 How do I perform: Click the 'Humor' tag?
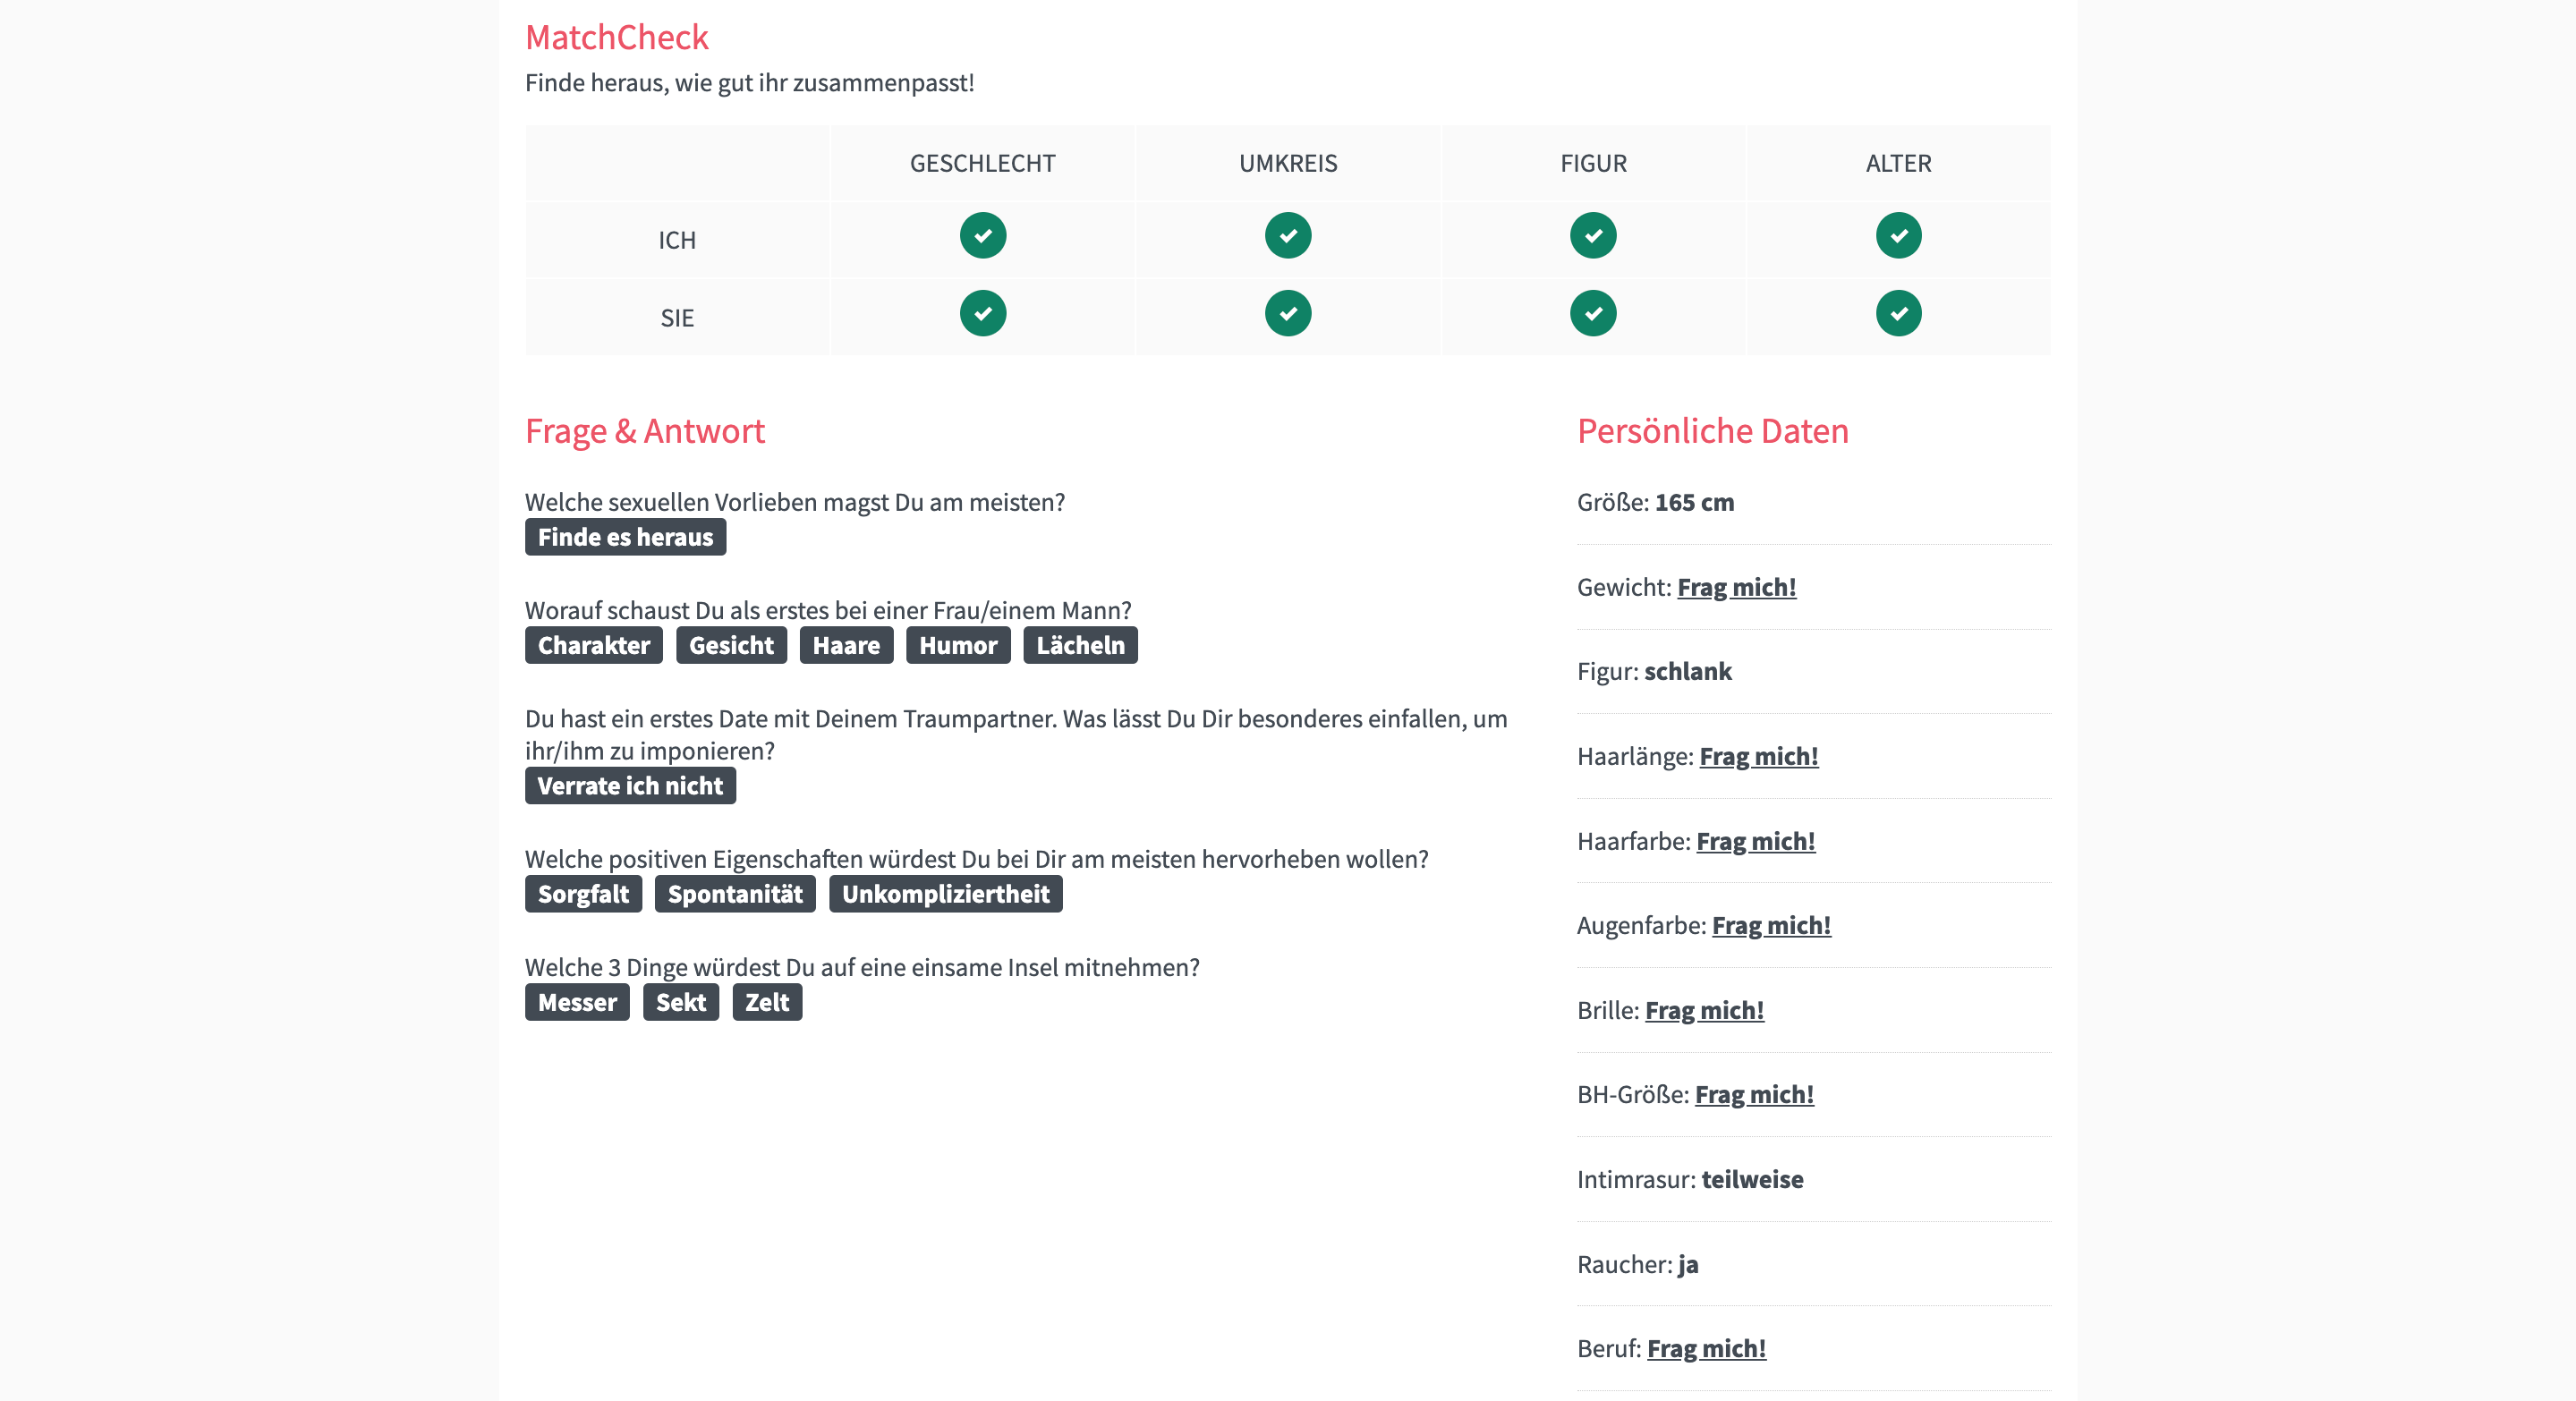[x=958, y=645]
